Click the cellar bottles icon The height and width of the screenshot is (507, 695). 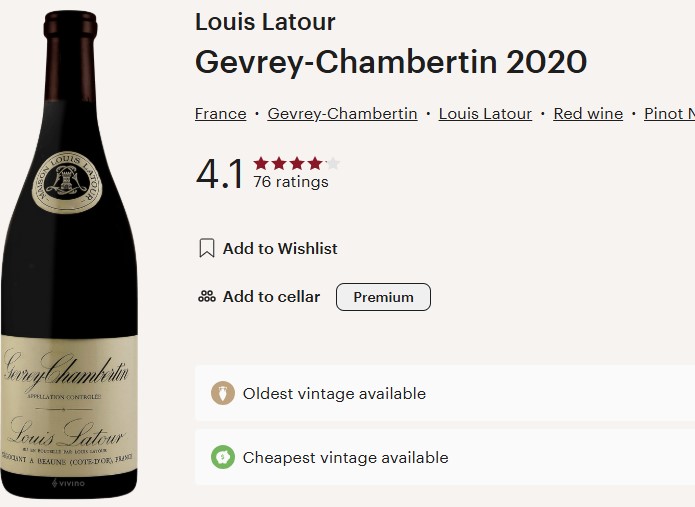(207, 297)
